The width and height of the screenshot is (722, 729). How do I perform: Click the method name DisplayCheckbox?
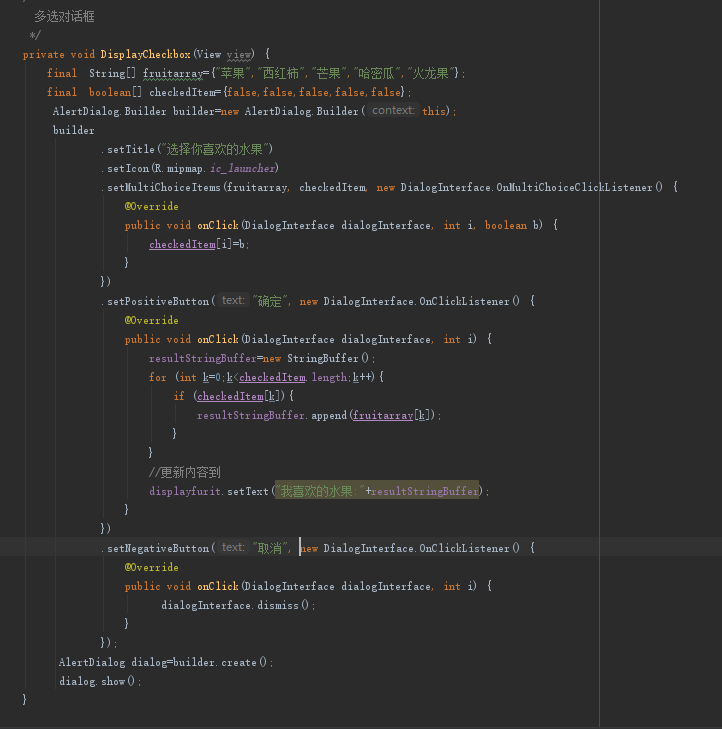tap(146, 54)
